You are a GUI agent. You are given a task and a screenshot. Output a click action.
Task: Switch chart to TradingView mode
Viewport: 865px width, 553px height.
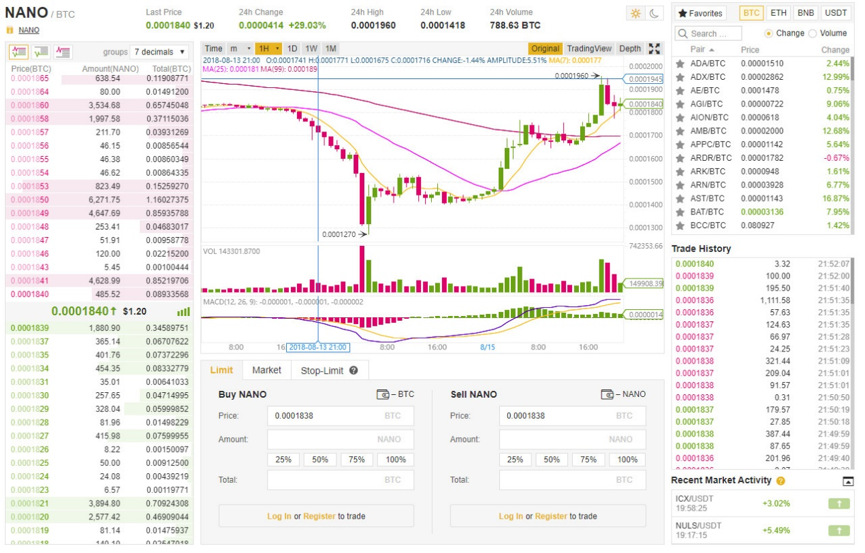[589, 49]
